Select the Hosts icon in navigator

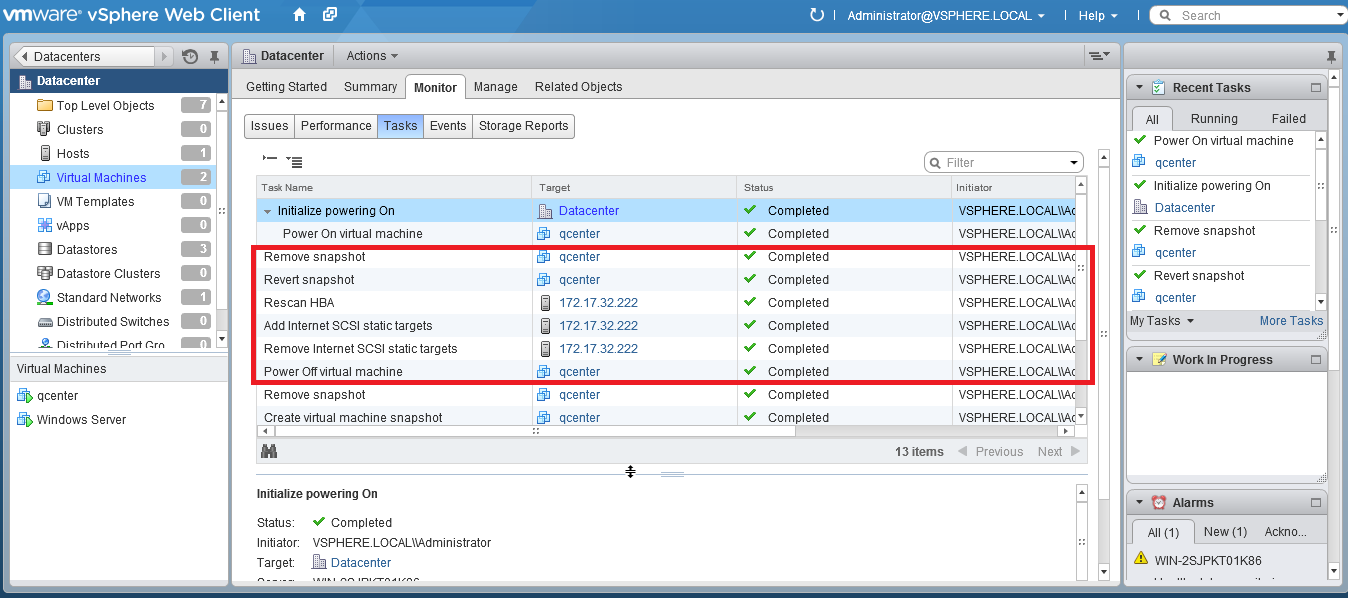(x=44, y=153)
